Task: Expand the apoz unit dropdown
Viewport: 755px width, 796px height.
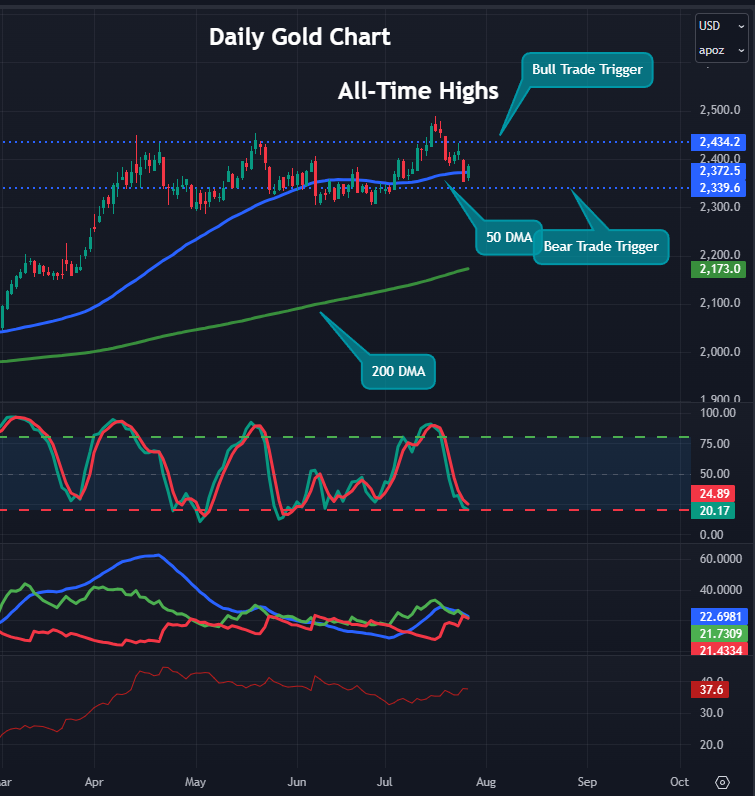Action: 721,49
